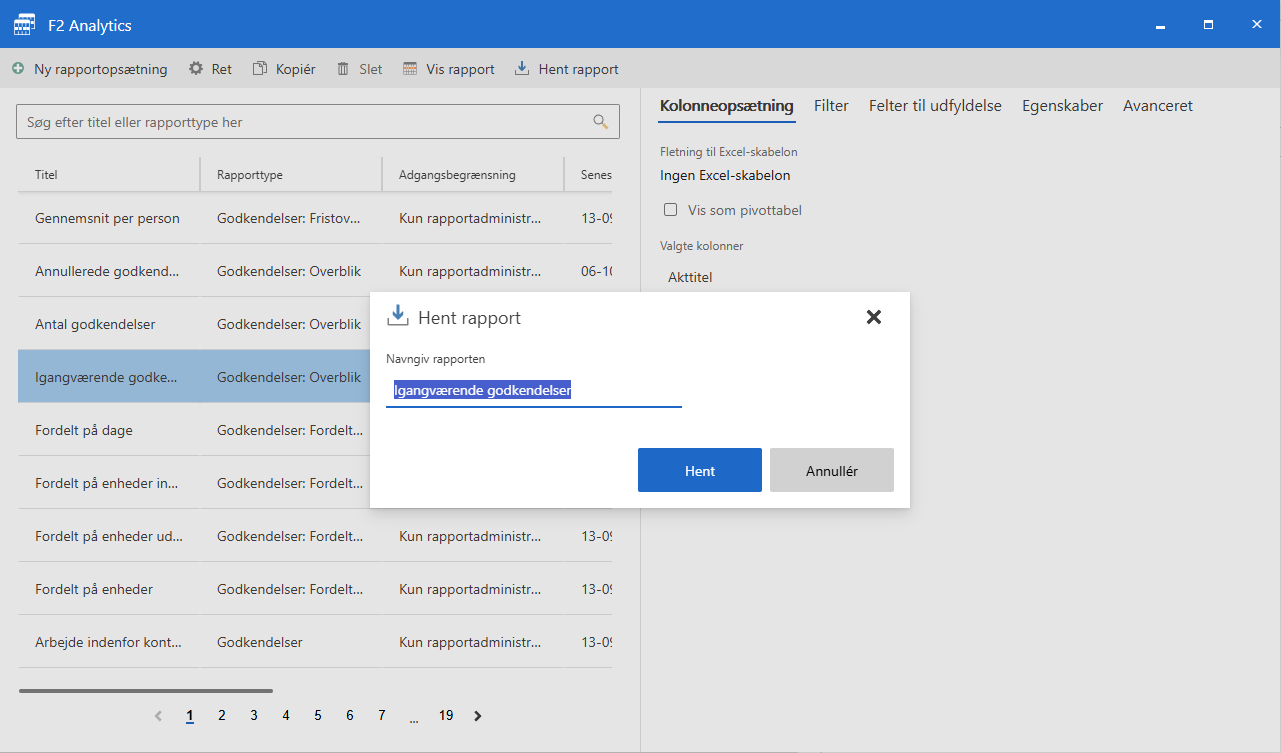Jump to page 19 in pagination

(446, 716)
